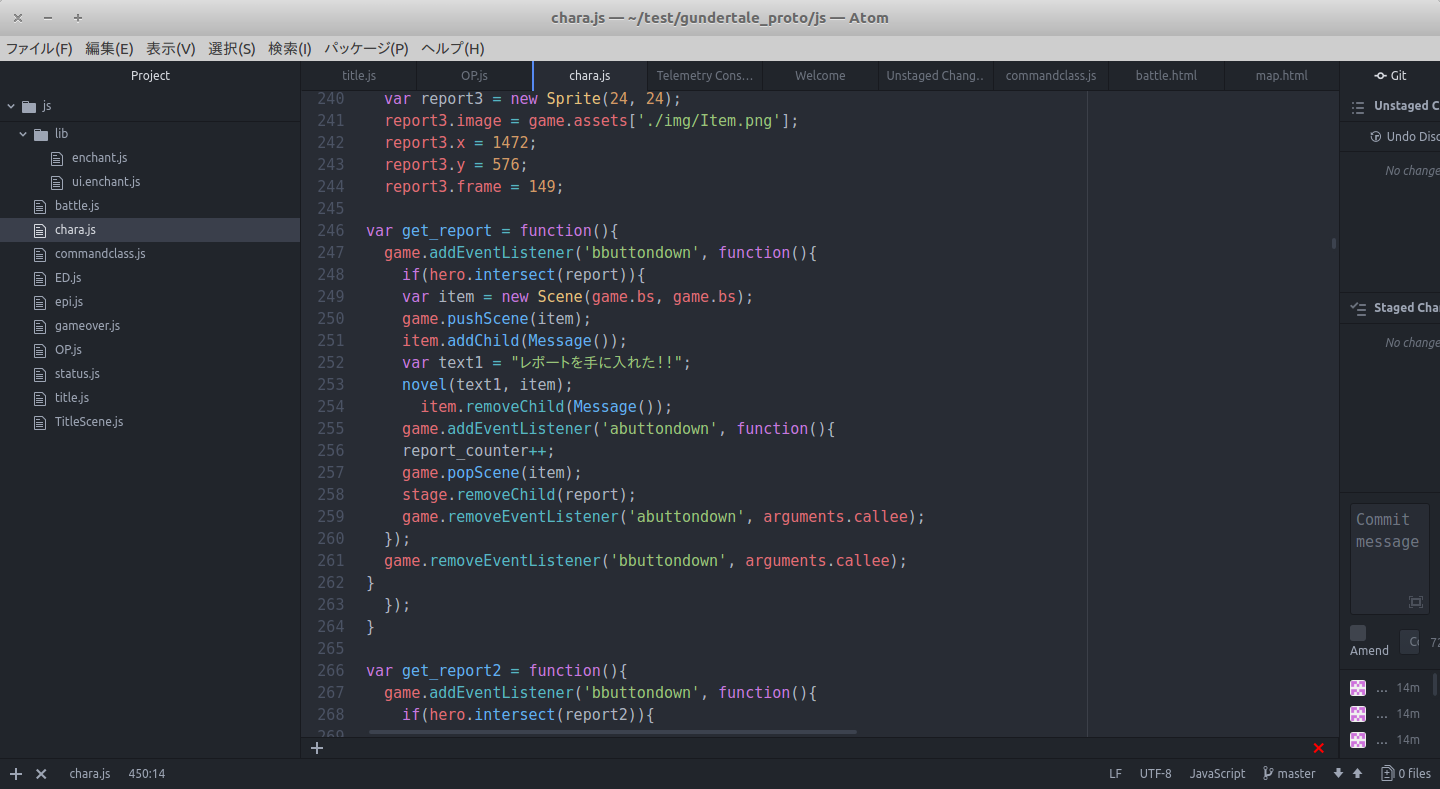This screenshot has height=789, width=1440.
Task: Click the status bar X icon
Action: point(41,774)
